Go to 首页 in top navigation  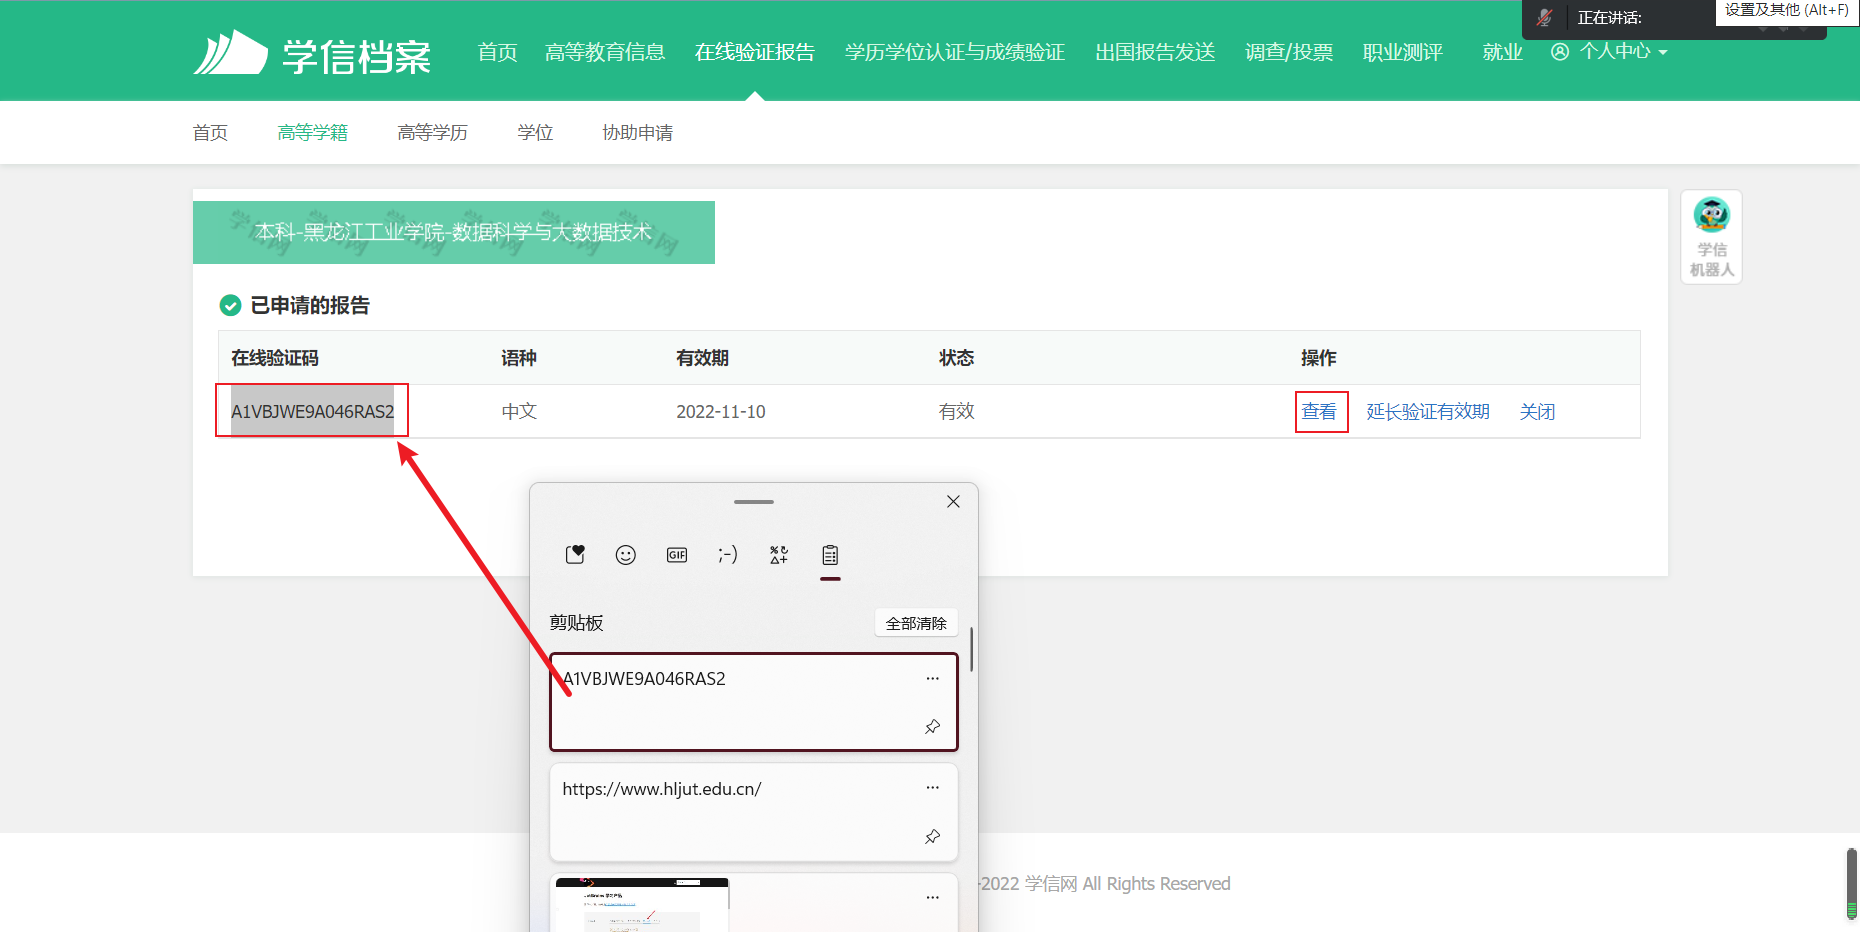(498, 52)
